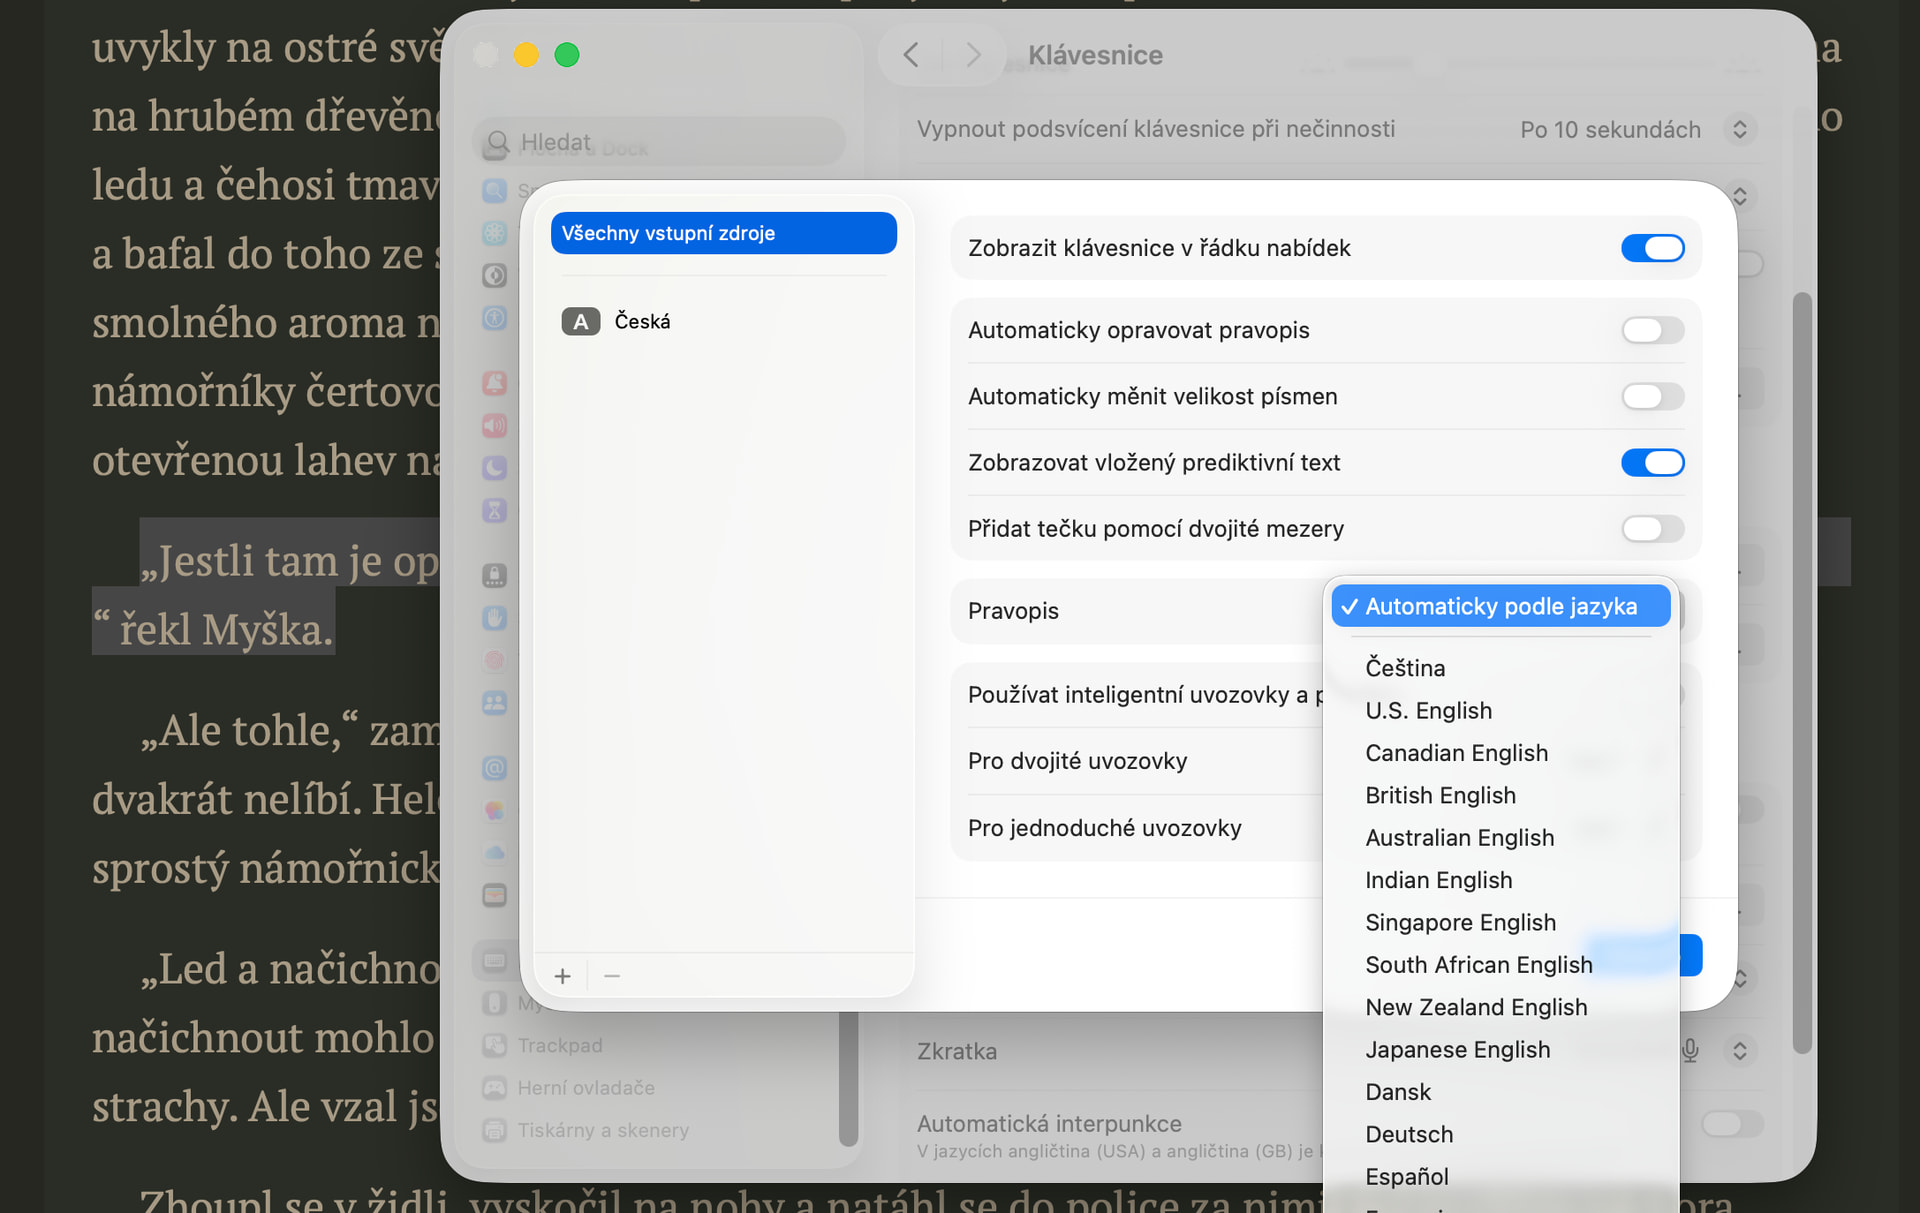Open Tiskárny a skenery in sidebar

[602, 1130]
